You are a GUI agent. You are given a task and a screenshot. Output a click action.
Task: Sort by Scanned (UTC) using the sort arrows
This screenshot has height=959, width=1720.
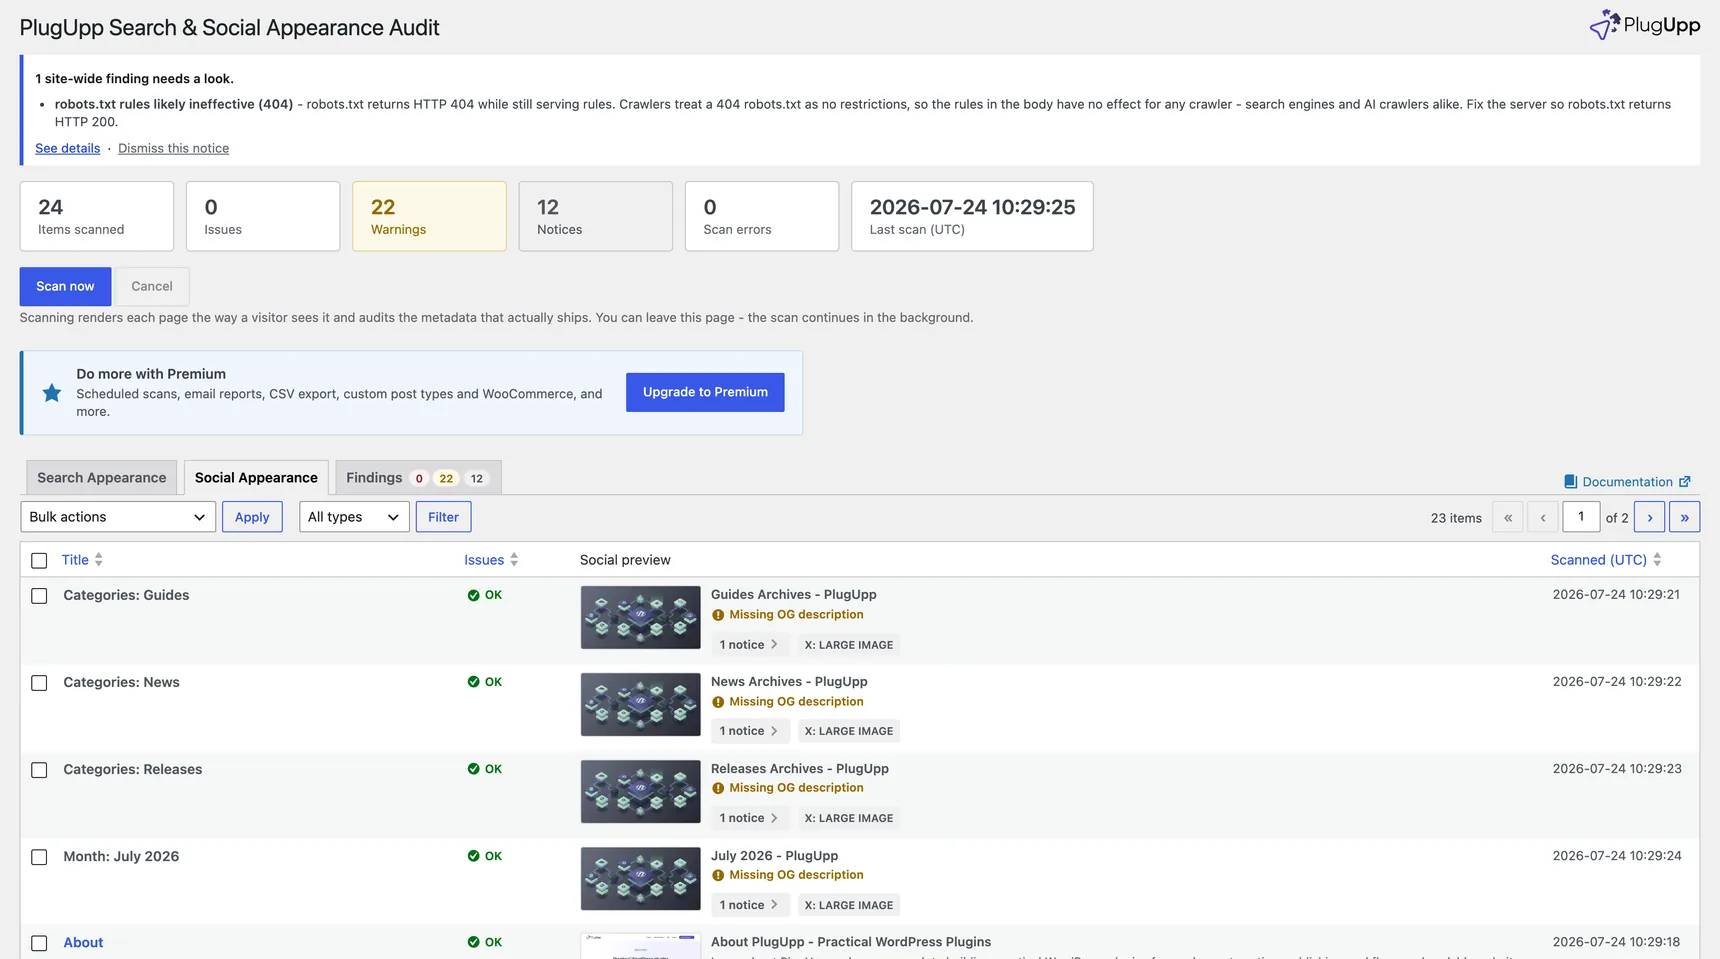[1657, 560]
